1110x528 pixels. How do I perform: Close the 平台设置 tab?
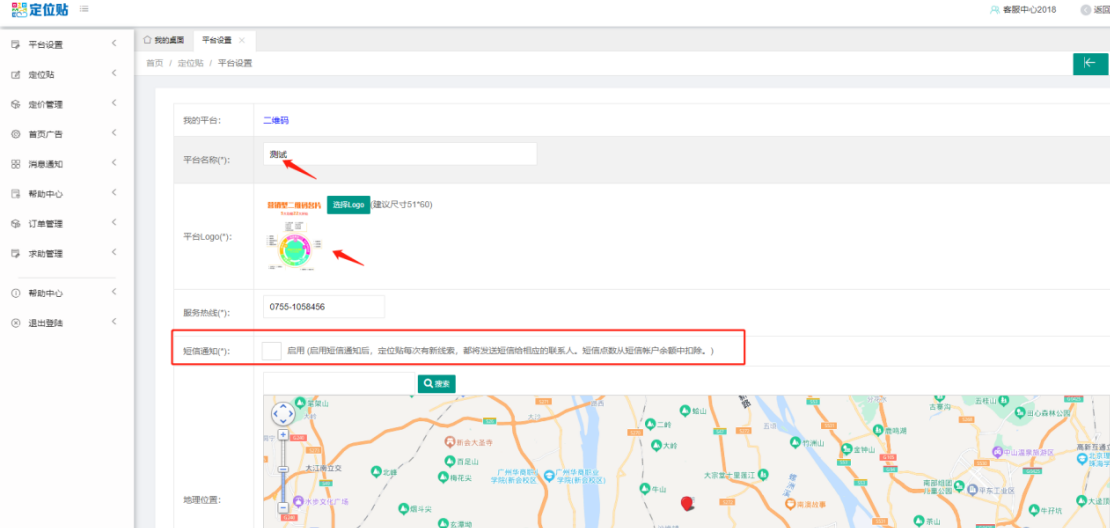click(242, 40)
